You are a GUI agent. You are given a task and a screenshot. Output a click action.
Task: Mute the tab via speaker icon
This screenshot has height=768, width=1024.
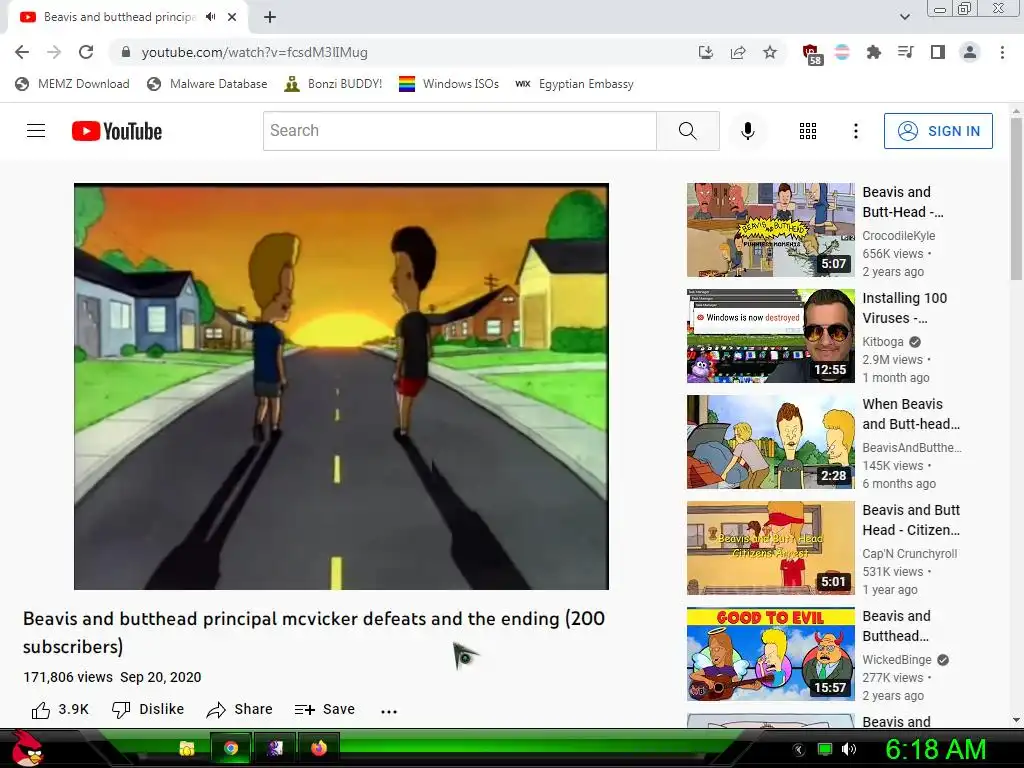(210, 17)
